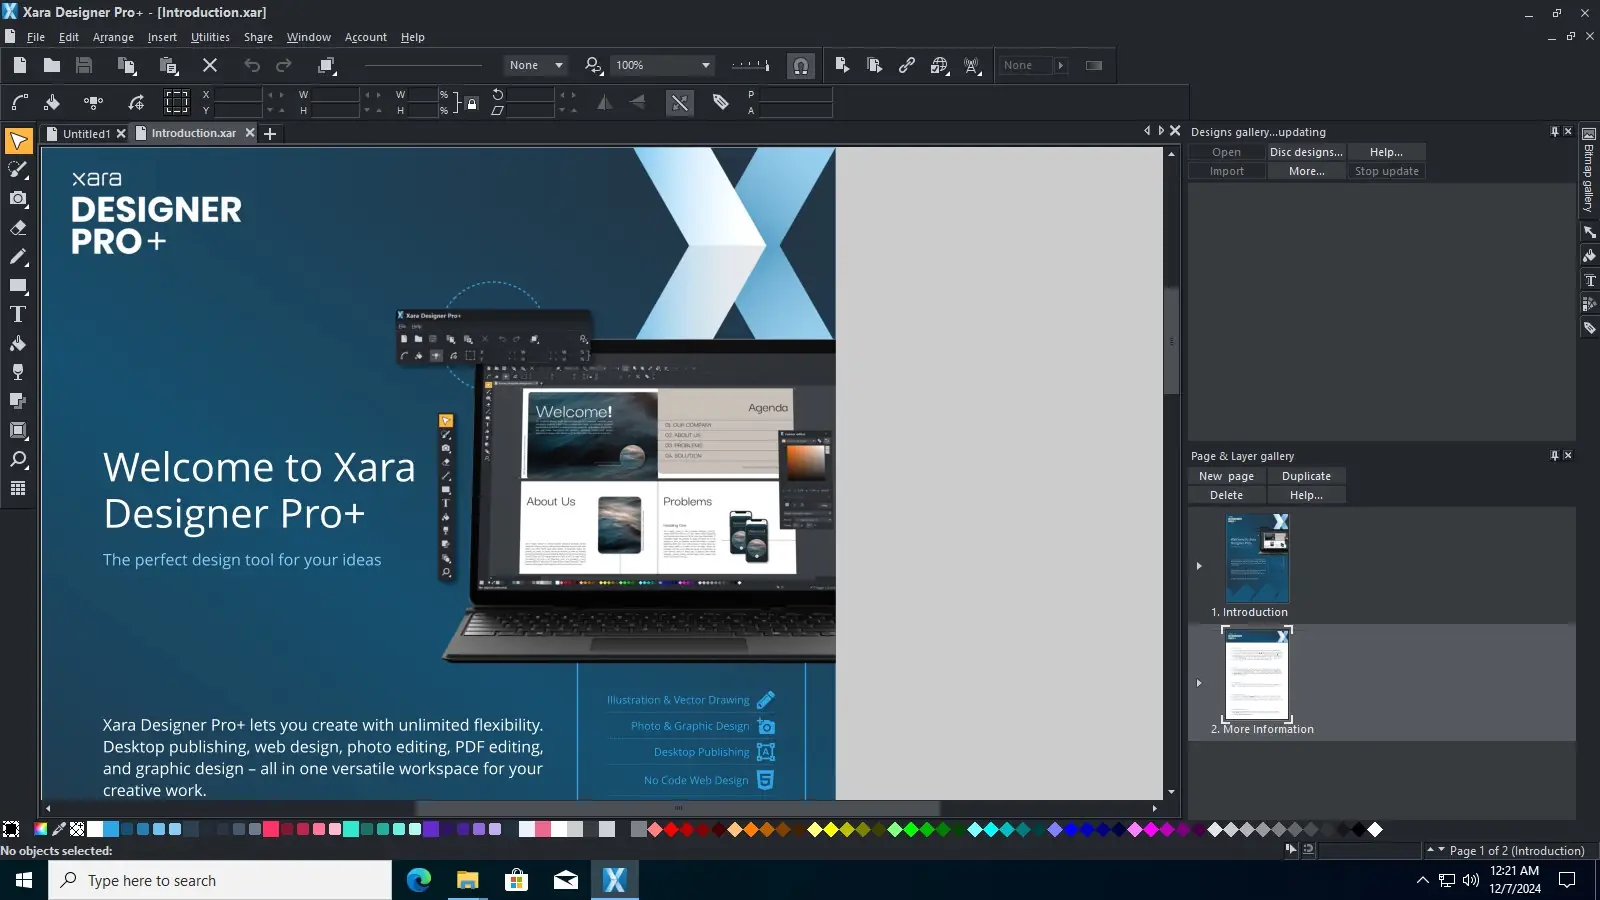Pick the bright red color swatch
Viewport: 1600px width, 900px height.
pos(671,829)
